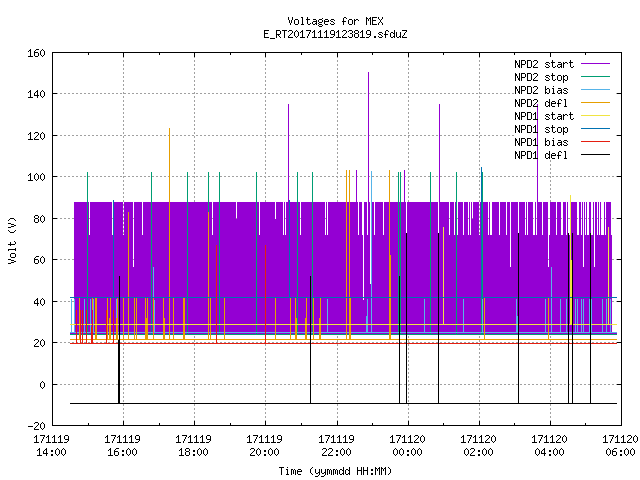Click the NPD2 defl orange legend line
This screenshot has height=480, width=640.
click(x=595, y=103)
